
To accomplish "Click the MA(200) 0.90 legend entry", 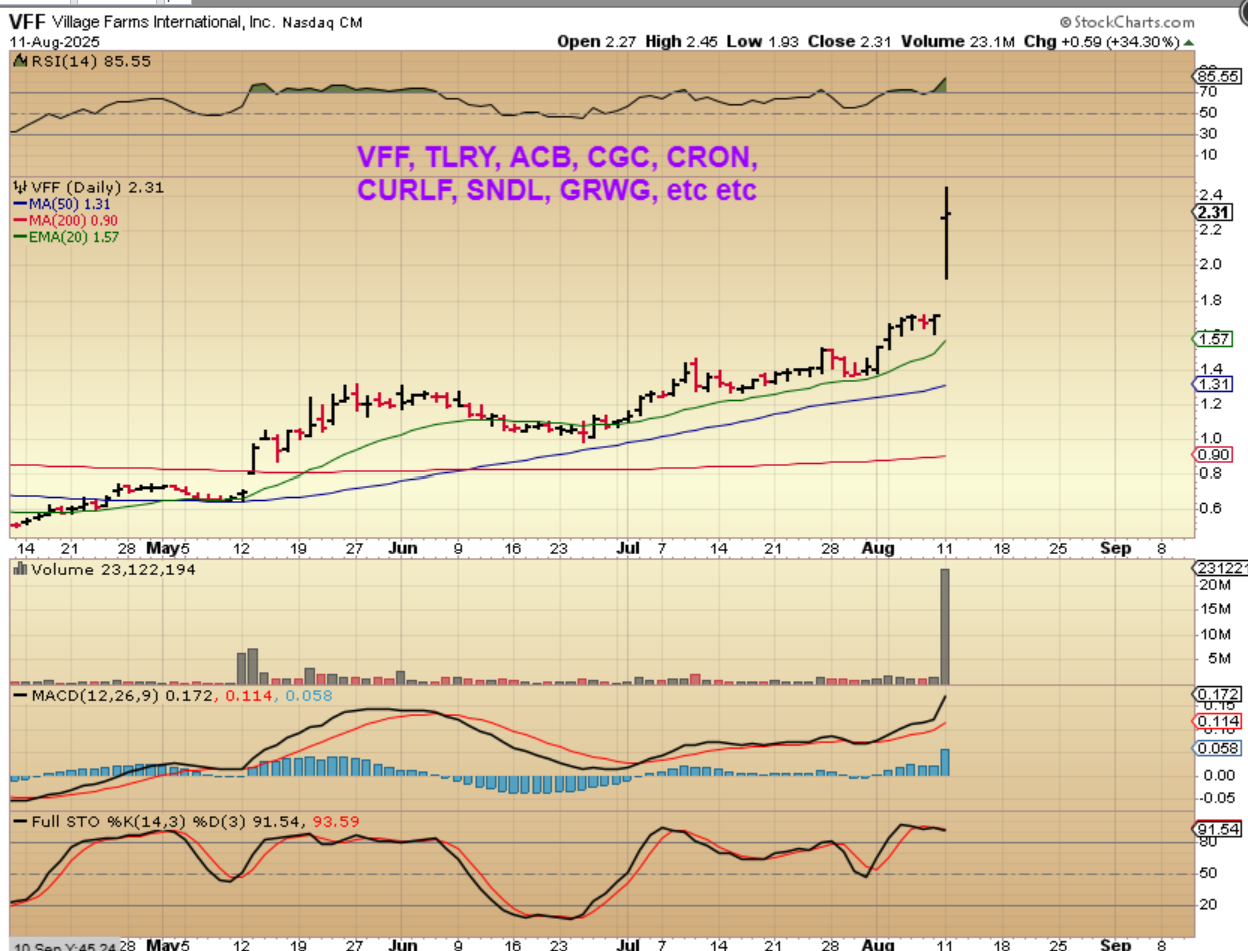I will pyautogui.click(x=66, y=220).
